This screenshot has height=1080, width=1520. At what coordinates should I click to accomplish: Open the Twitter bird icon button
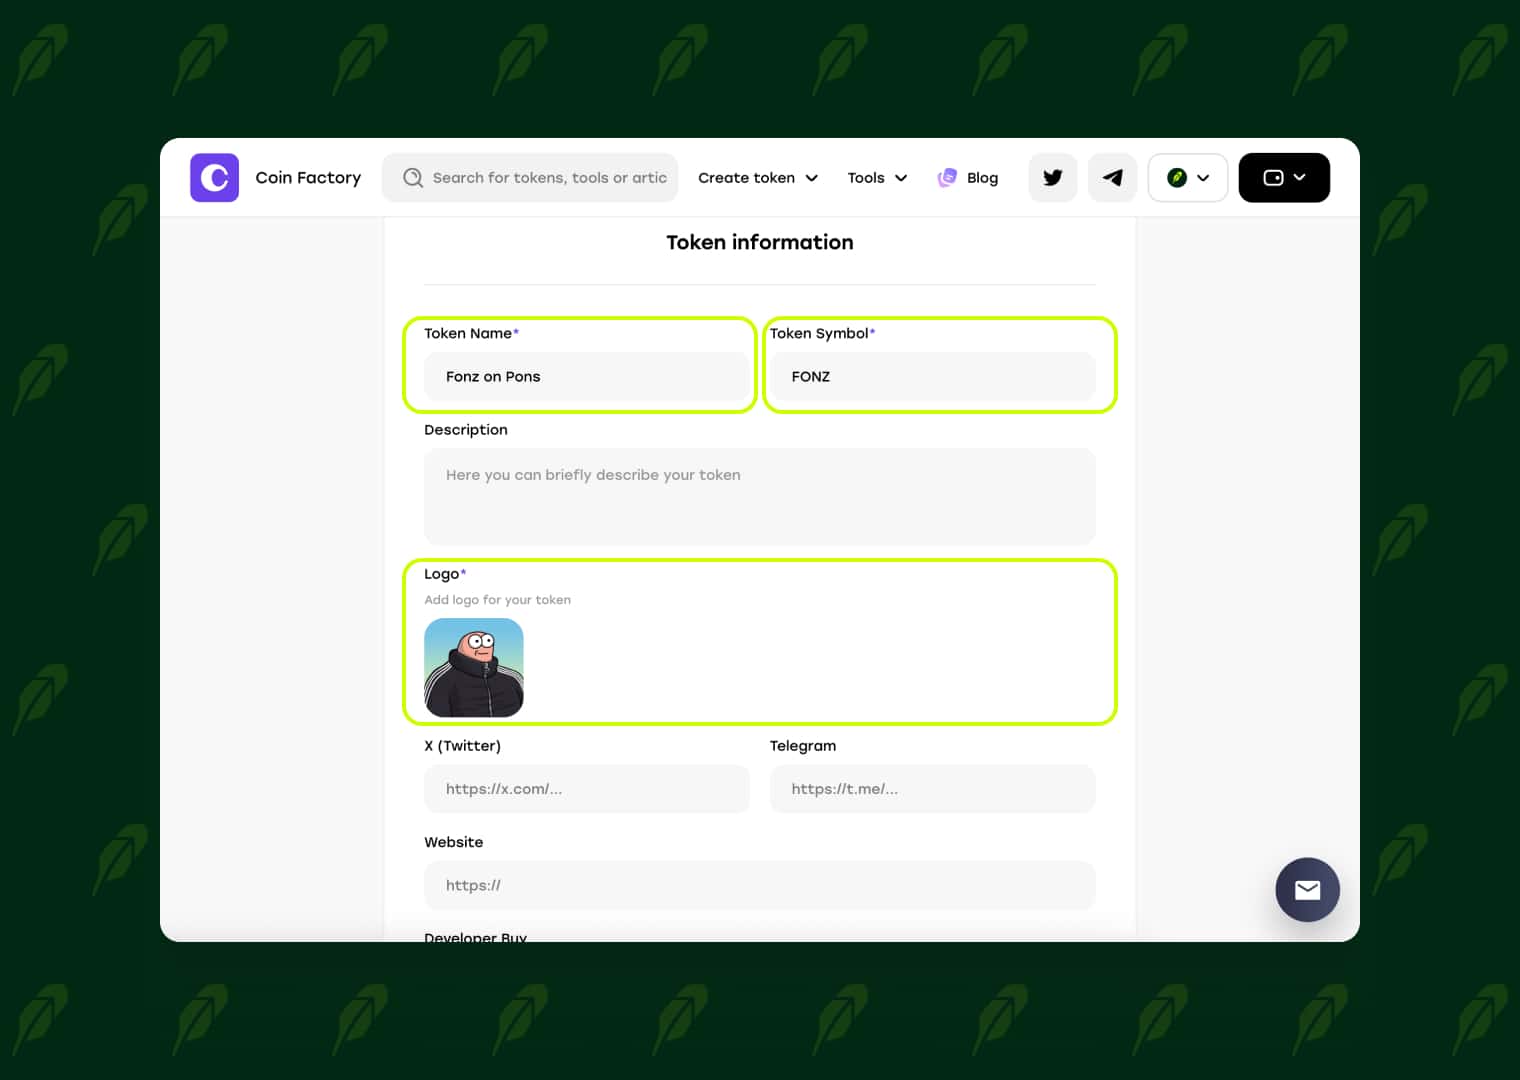[1053, 178]
